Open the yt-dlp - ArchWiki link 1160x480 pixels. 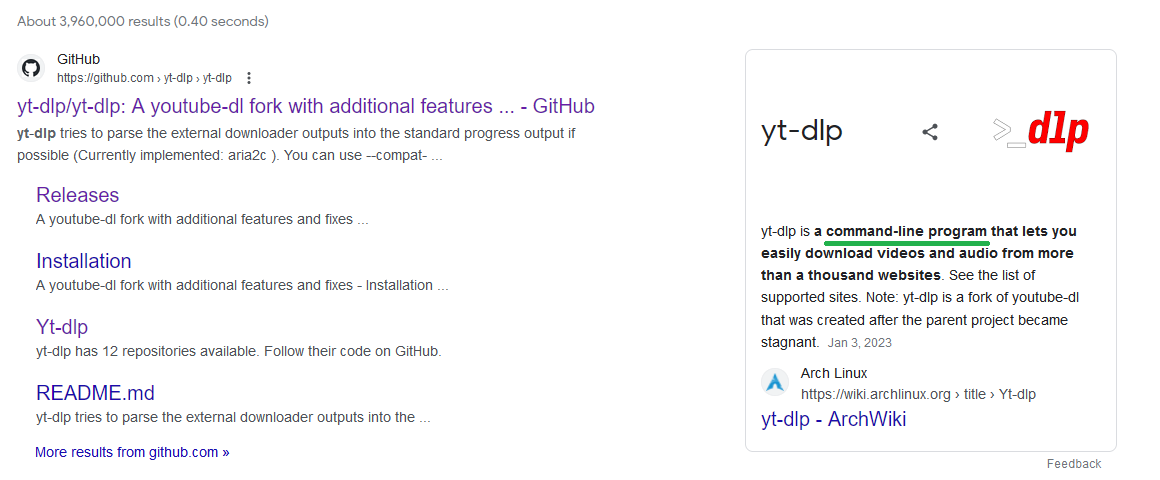833,419
